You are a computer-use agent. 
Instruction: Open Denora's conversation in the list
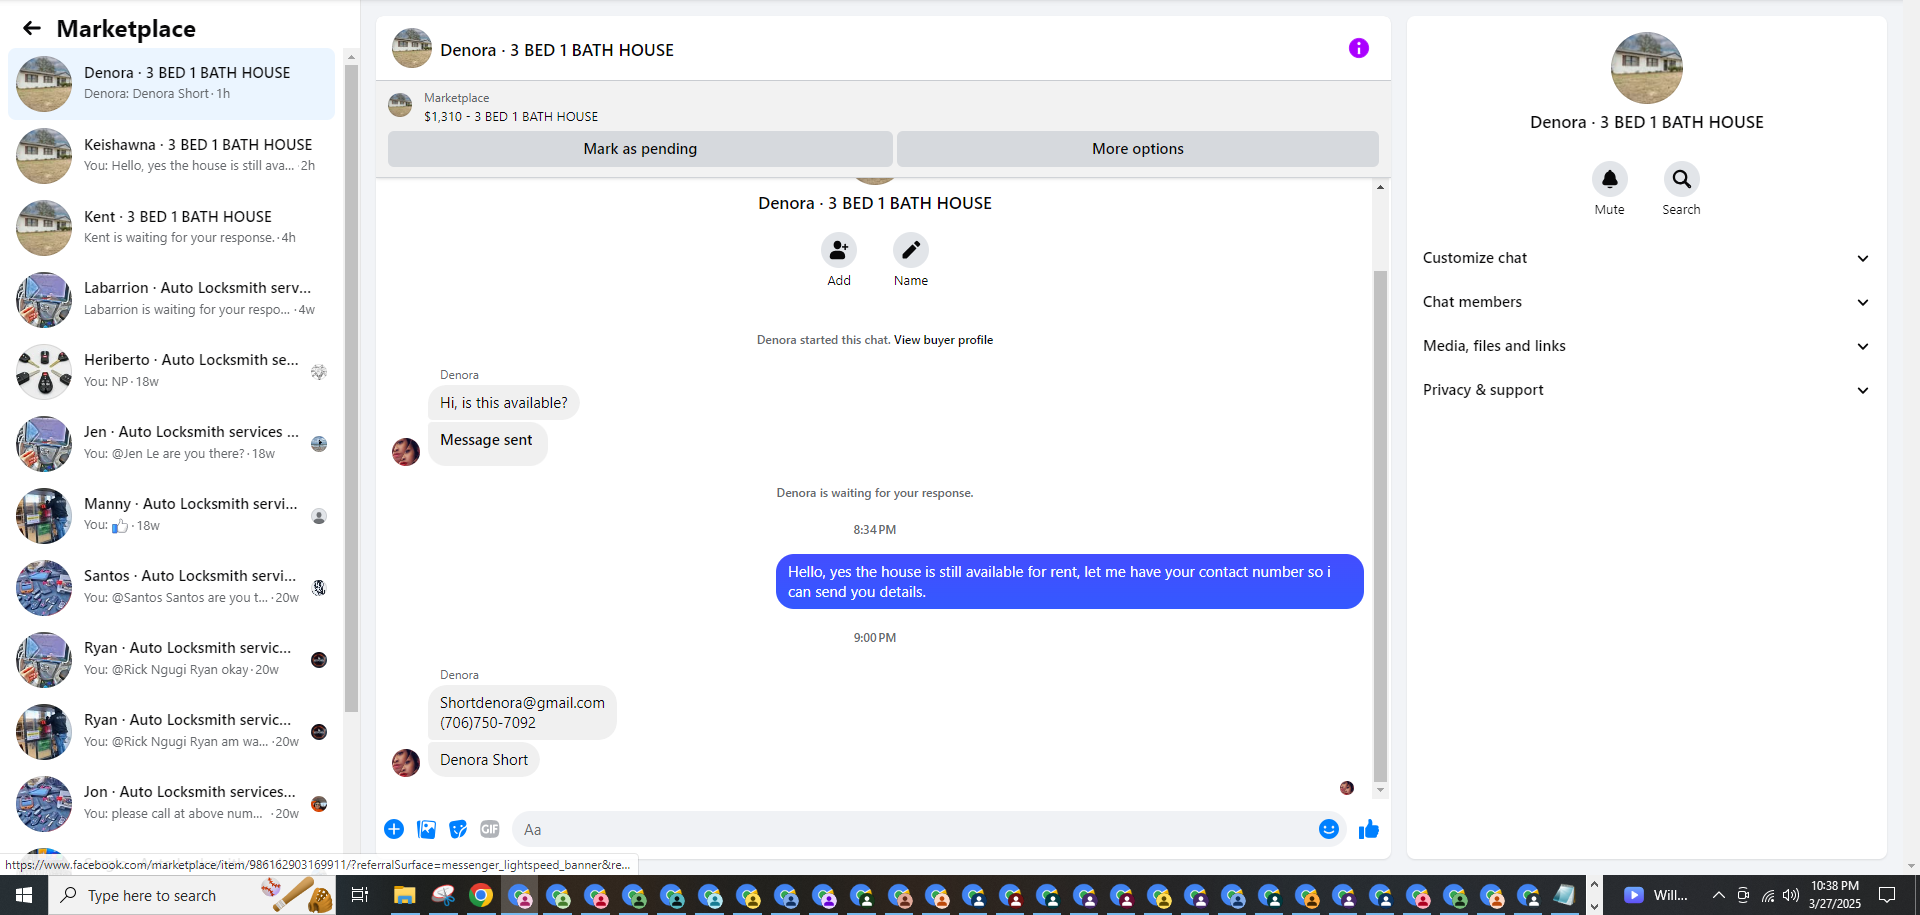coord(172,84)
